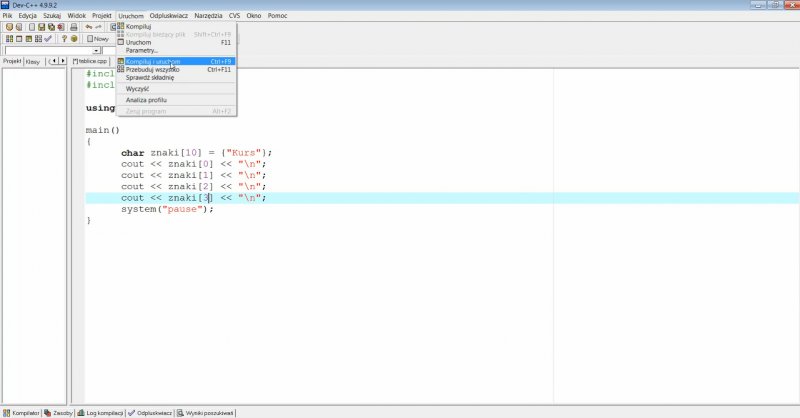
Task: Choose "Przebuduj wszystko" from Uruchom menu
Action: [x=152, y=69]
